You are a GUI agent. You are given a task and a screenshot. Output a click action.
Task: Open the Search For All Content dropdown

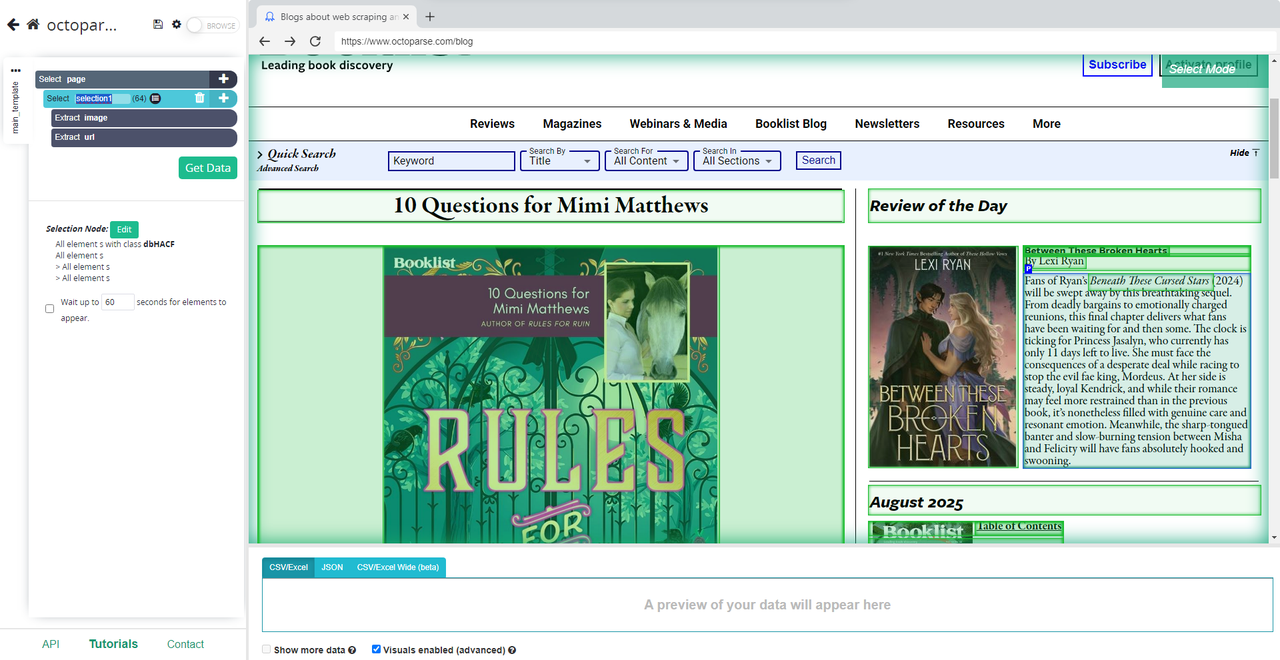click(648, 161)
